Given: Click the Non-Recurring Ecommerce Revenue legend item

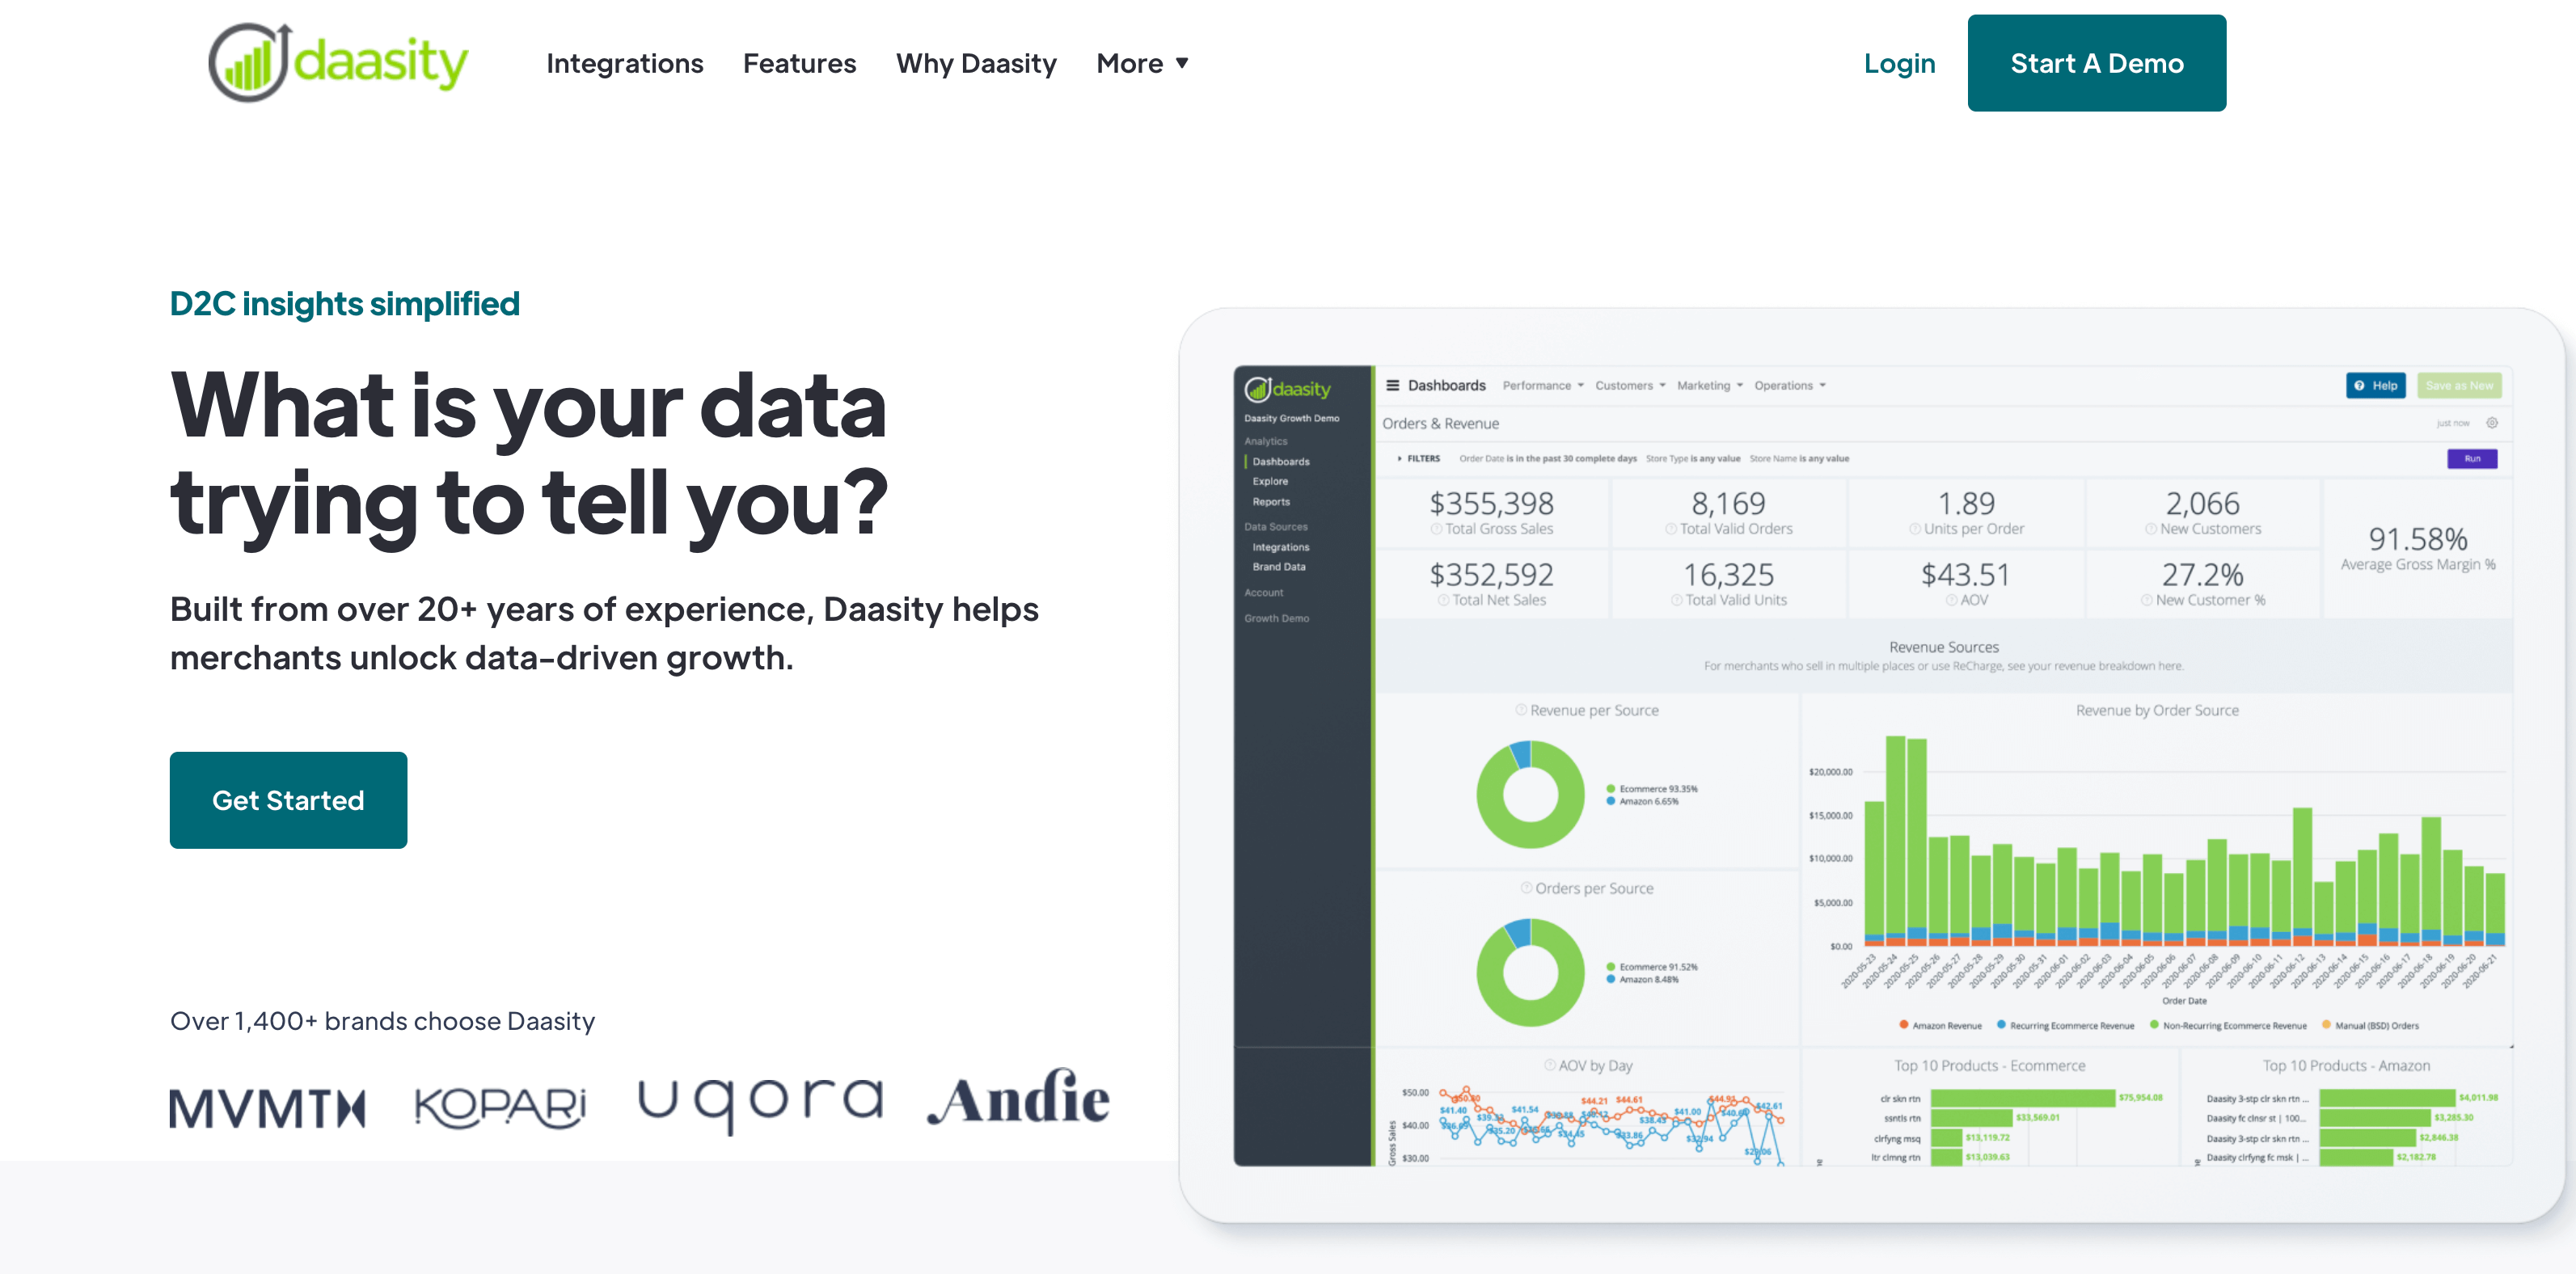Looking at the screenshot, I should pyautogui.click(x=2228, y=1025).
